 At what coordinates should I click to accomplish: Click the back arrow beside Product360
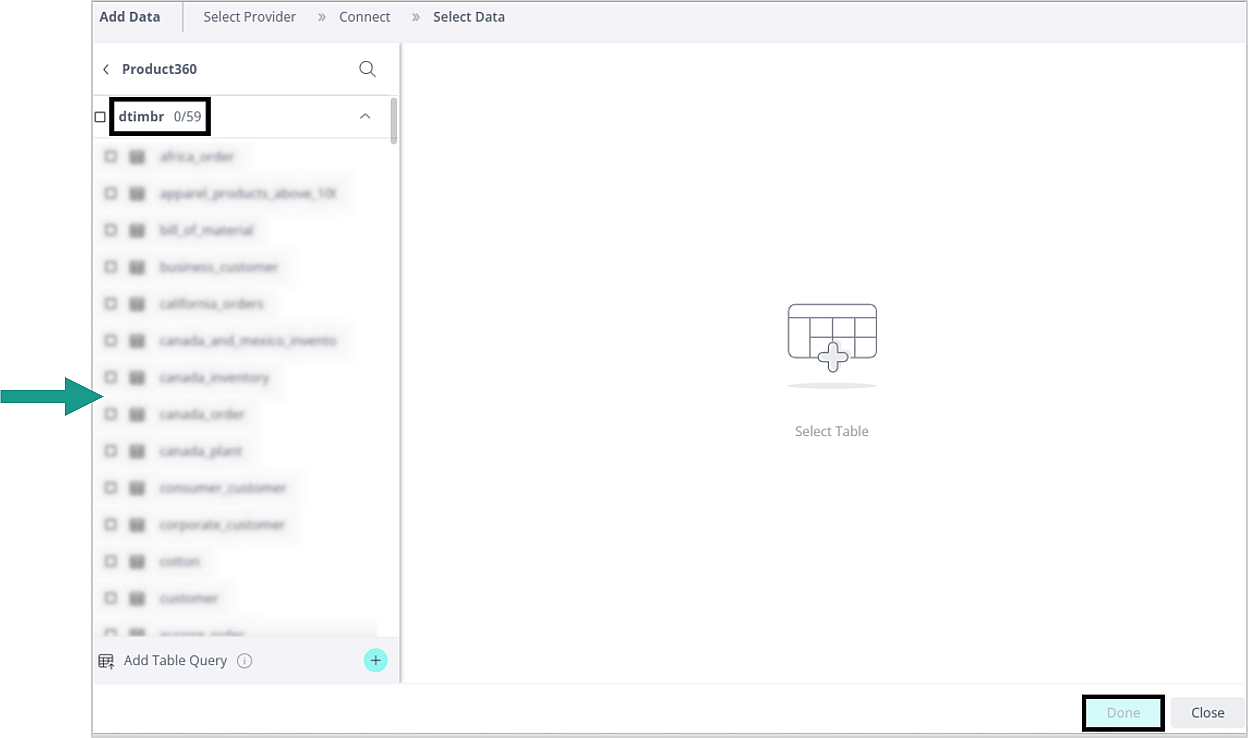pyautogui.click(x=106, y=70)
